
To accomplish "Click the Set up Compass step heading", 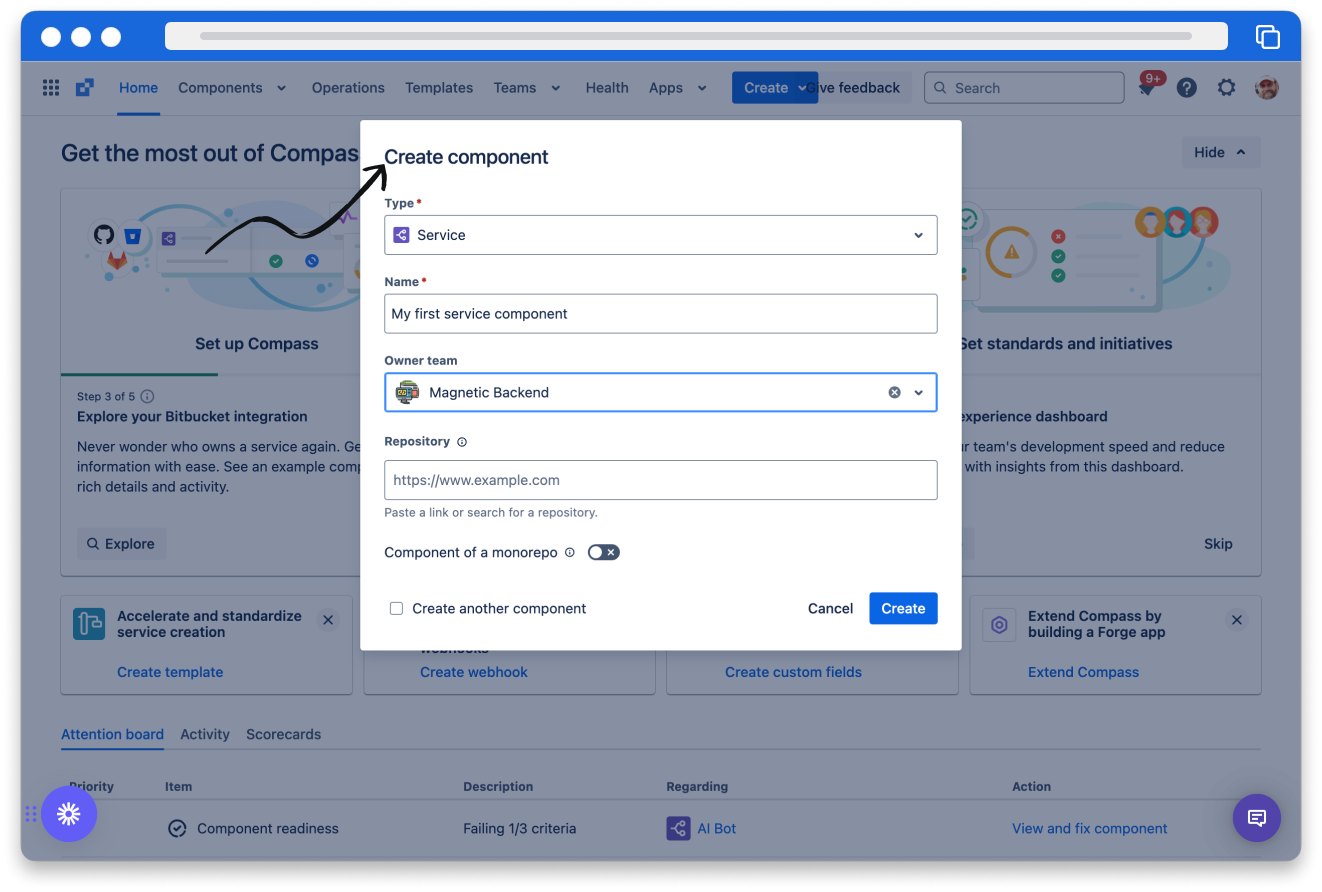I will 257,344.
